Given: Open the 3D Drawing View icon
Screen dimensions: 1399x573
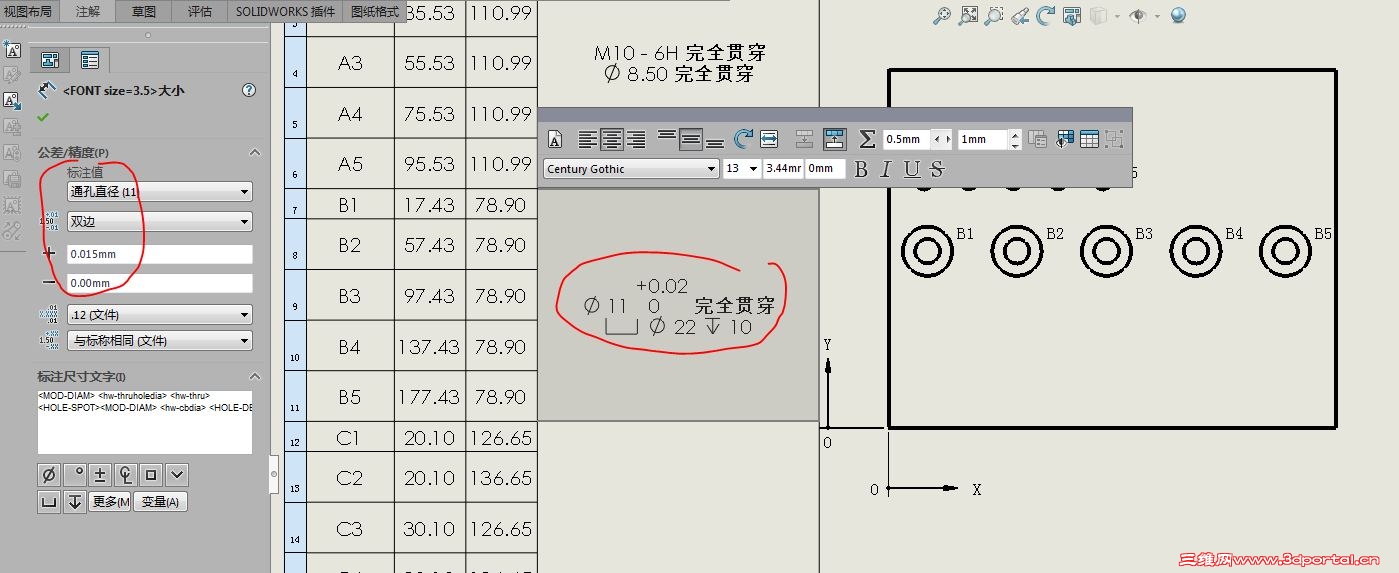Looking at the screenshot, I should 1072,15.
